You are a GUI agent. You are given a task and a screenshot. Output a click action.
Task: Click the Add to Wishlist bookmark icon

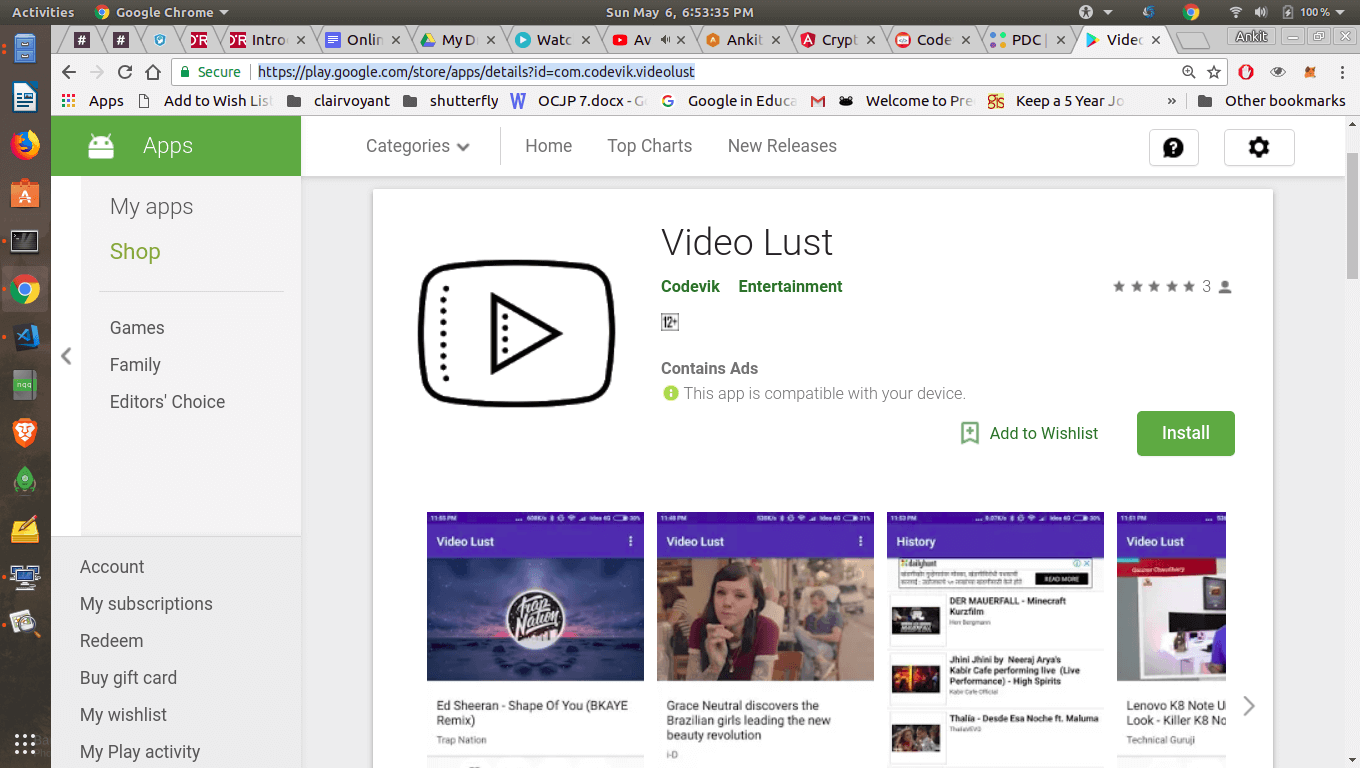point(970,433)
